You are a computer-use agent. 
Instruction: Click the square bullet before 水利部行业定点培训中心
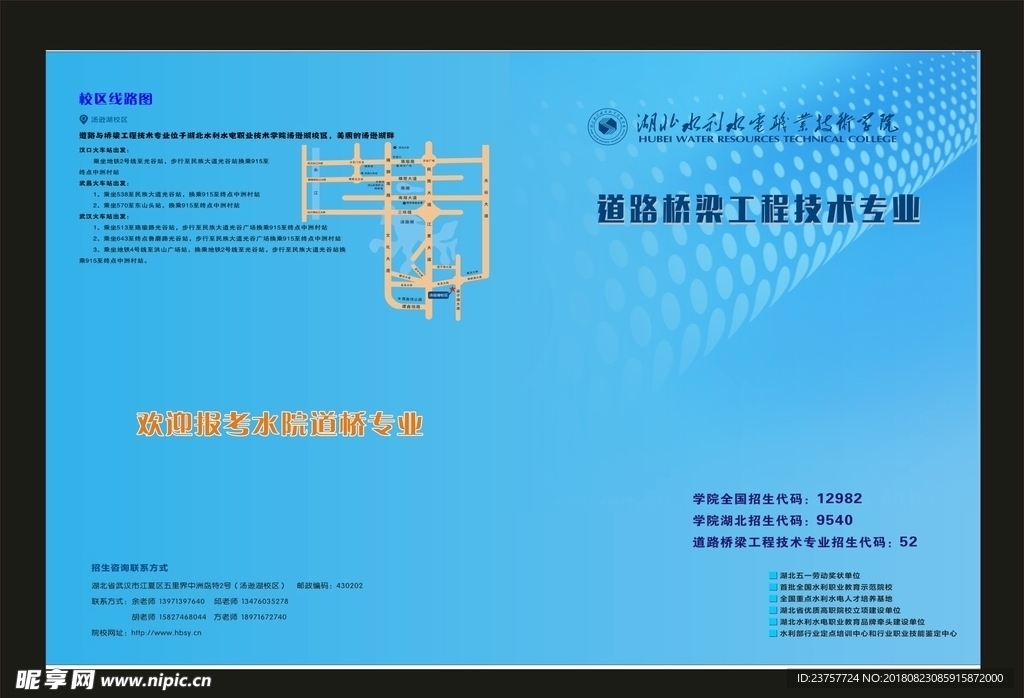773,633
